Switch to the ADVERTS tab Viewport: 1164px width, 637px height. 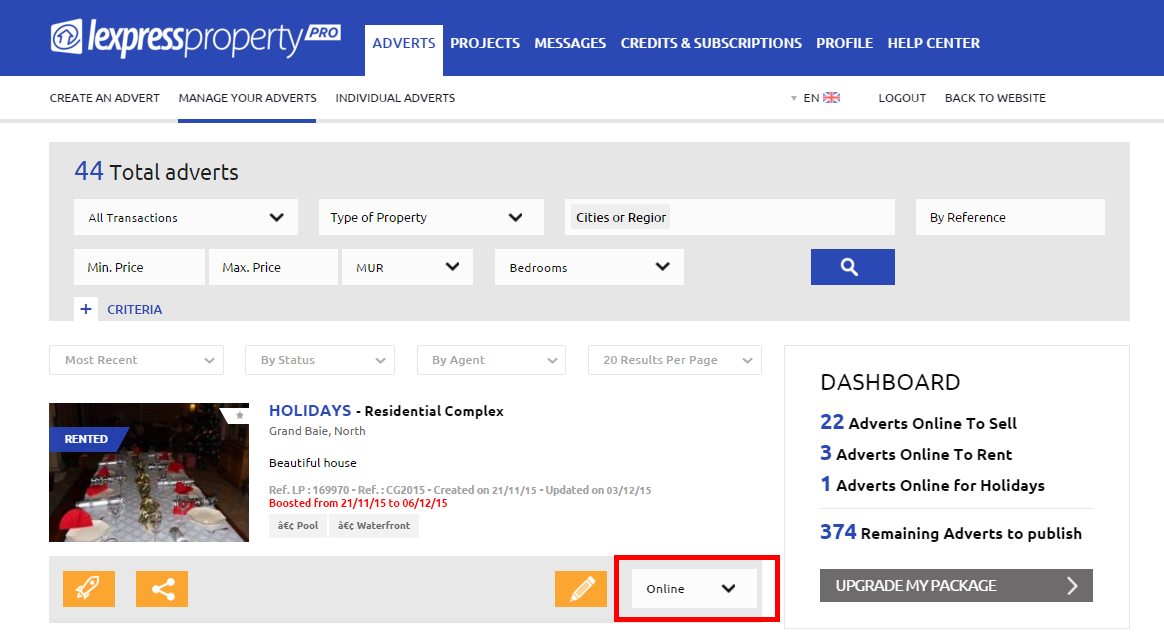coord(404,43)
